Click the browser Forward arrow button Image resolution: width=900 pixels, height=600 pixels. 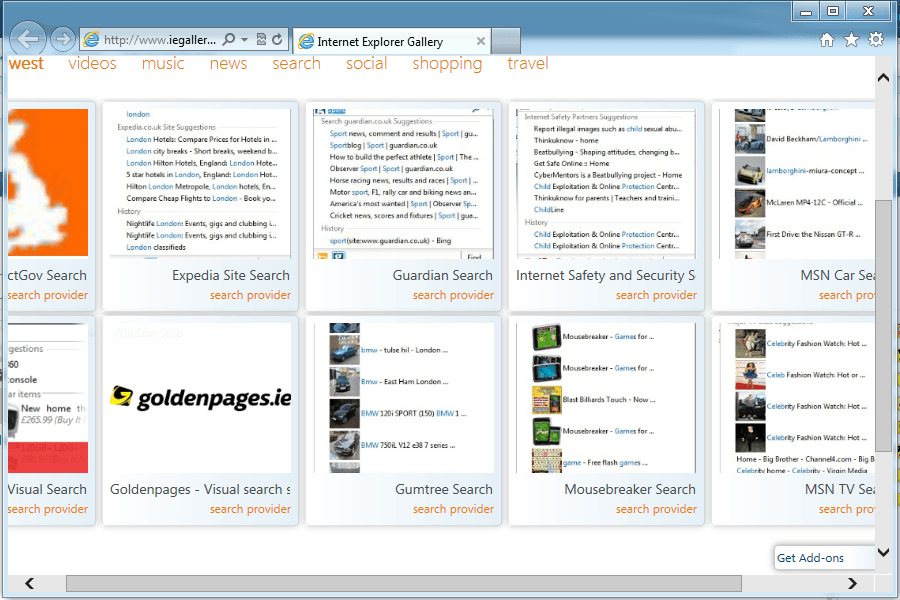[63, 39]
